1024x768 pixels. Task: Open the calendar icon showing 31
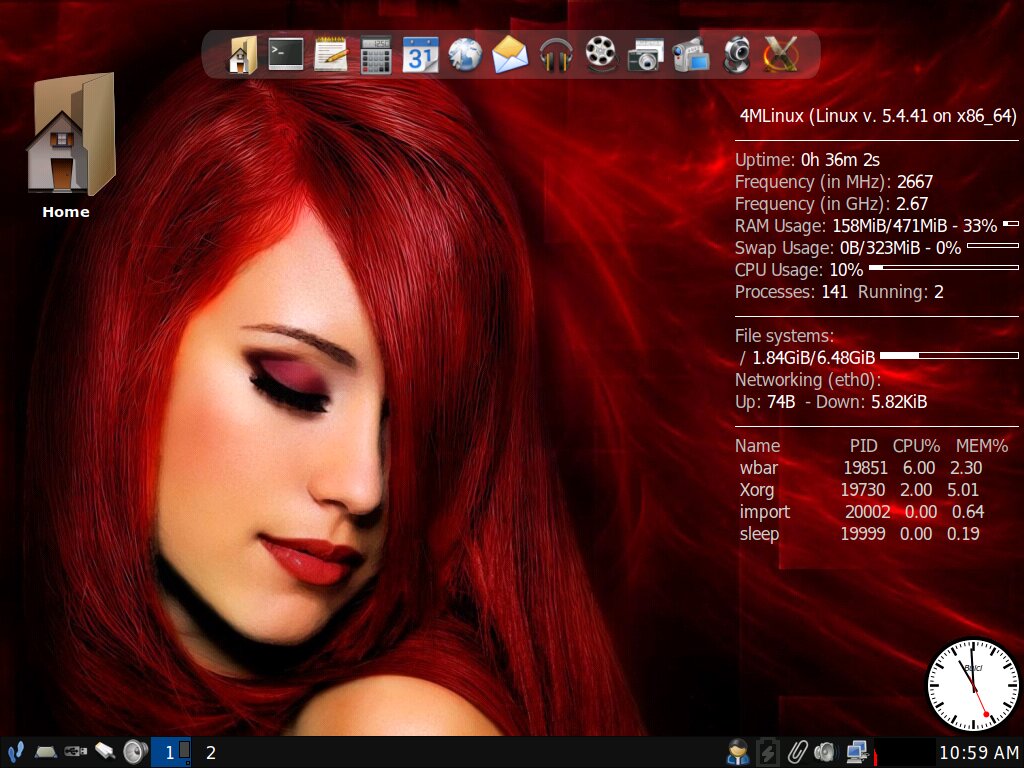[420, 54]
